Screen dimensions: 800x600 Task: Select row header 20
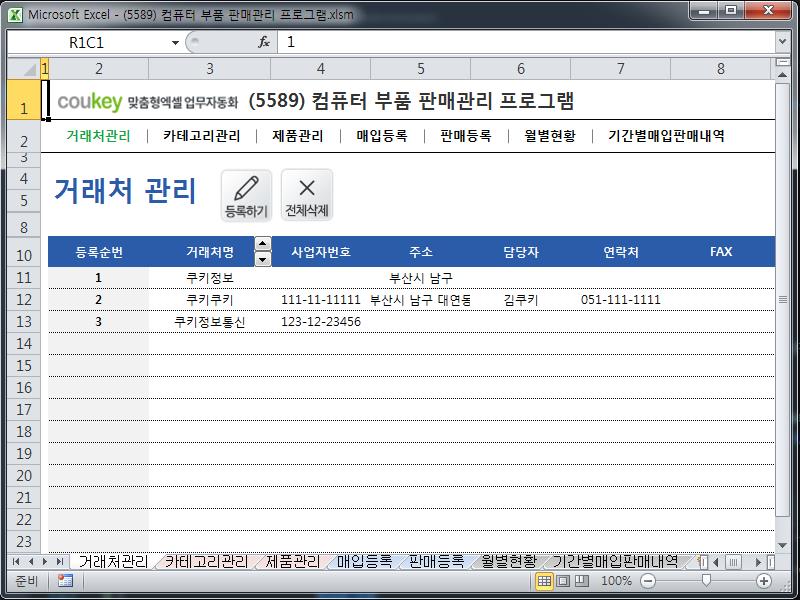click(23, 476)
